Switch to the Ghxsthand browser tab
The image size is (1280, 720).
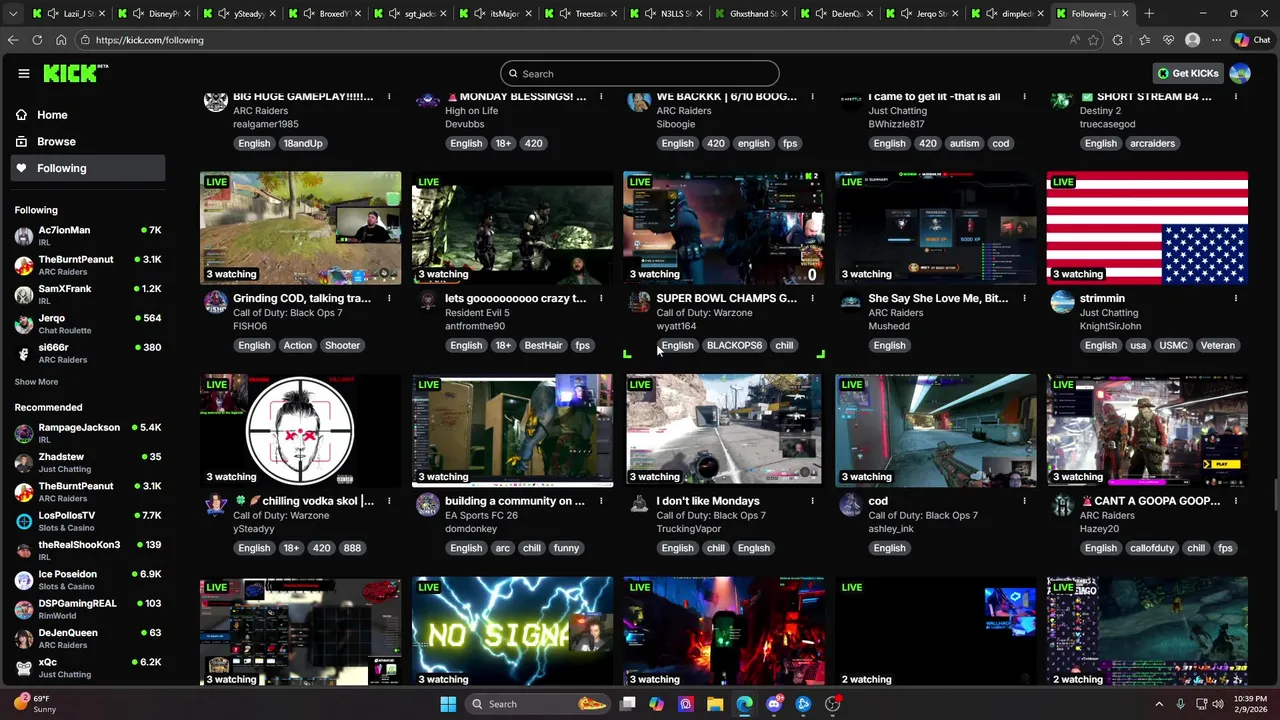click(751, 13)
